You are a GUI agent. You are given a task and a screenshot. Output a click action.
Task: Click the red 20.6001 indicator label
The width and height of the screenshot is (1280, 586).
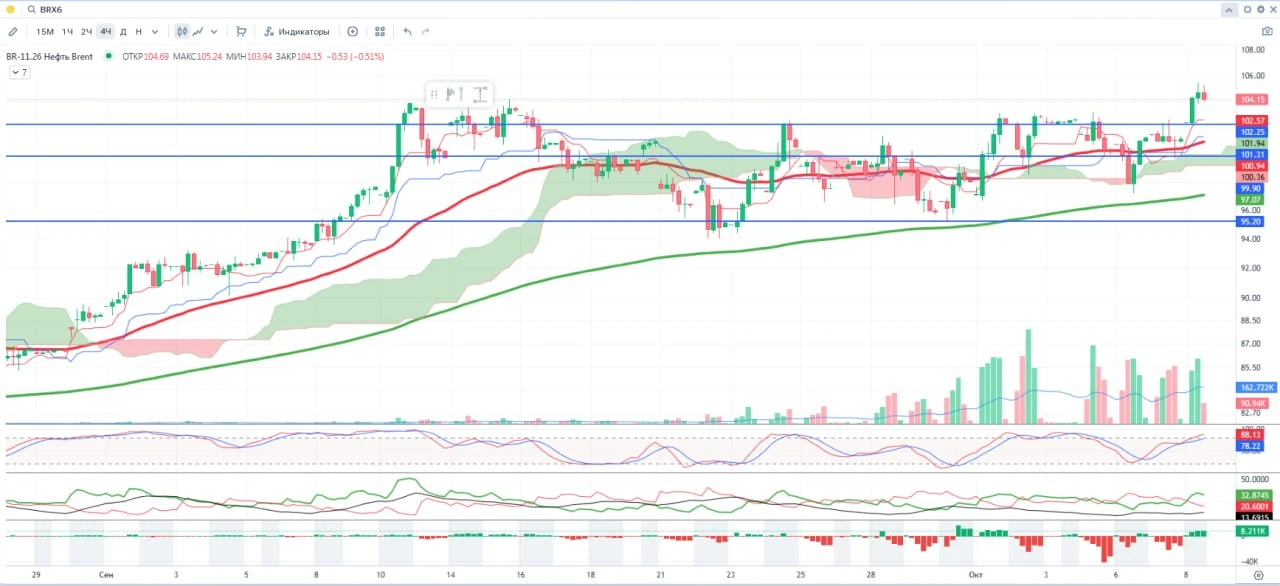pyautogui.click(x=1254, y=507)
